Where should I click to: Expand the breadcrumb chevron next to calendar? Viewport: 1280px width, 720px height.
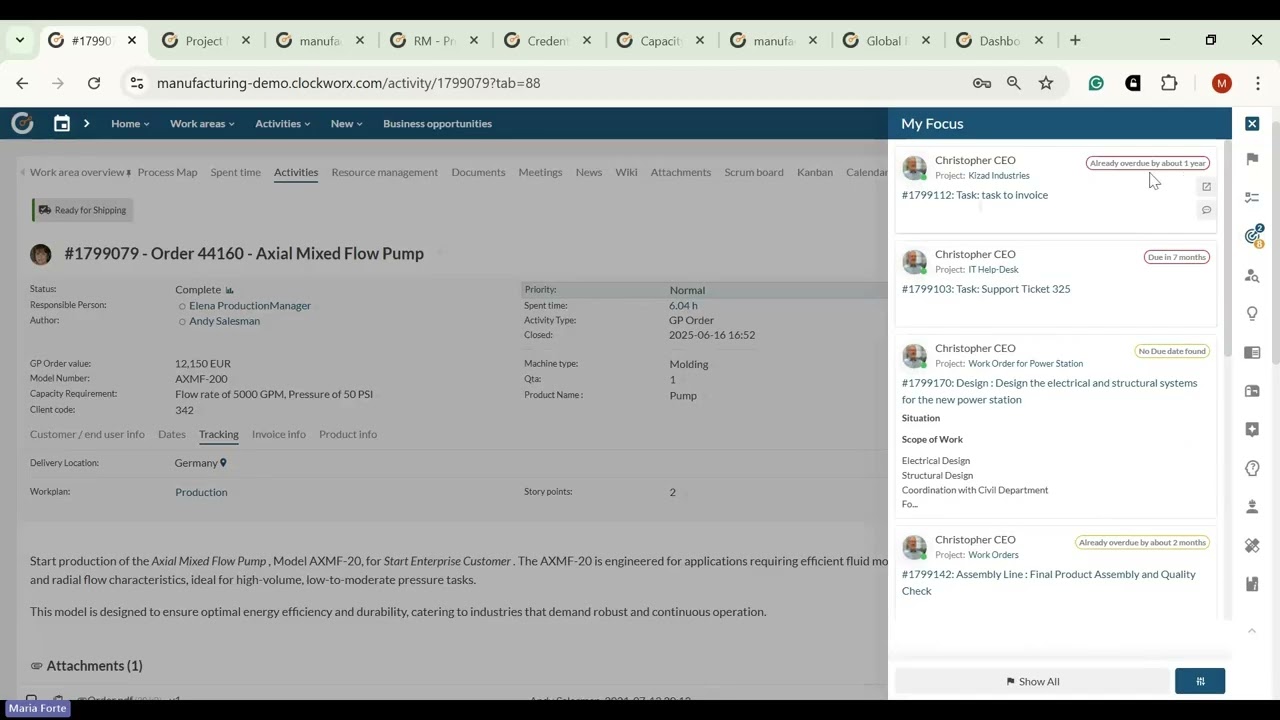pyautogui.click(x=87, y=123)
